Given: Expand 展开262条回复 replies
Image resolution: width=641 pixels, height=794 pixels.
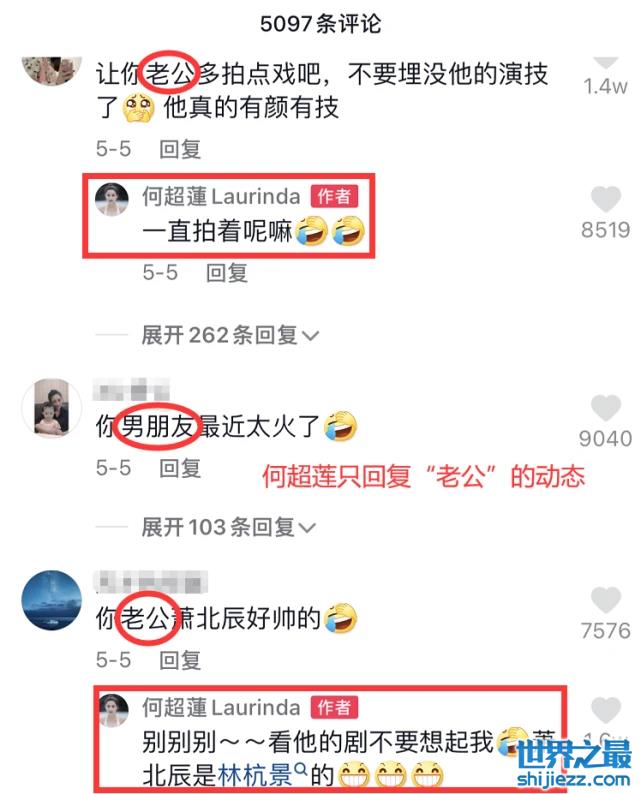Looking at the screenshot, I should coord(229,335).
